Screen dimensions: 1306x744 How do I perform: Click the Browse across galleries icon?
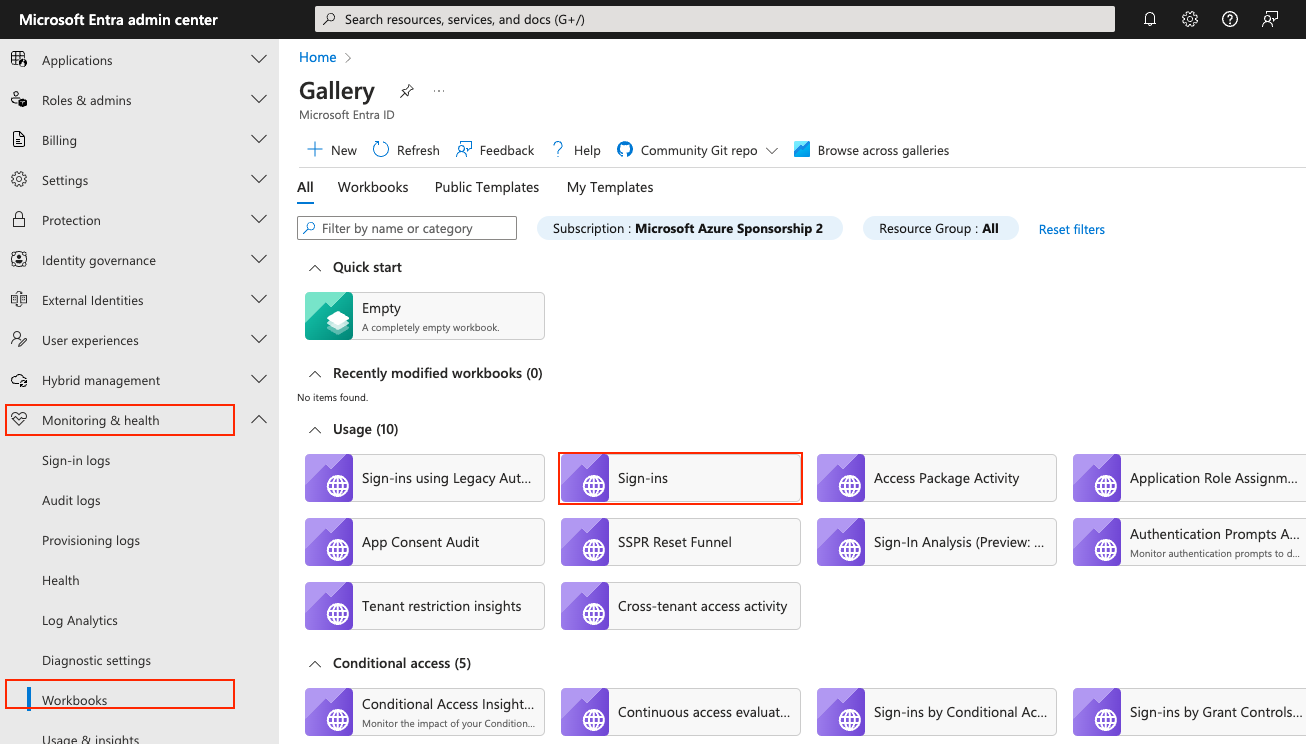(x=801, y=149)
